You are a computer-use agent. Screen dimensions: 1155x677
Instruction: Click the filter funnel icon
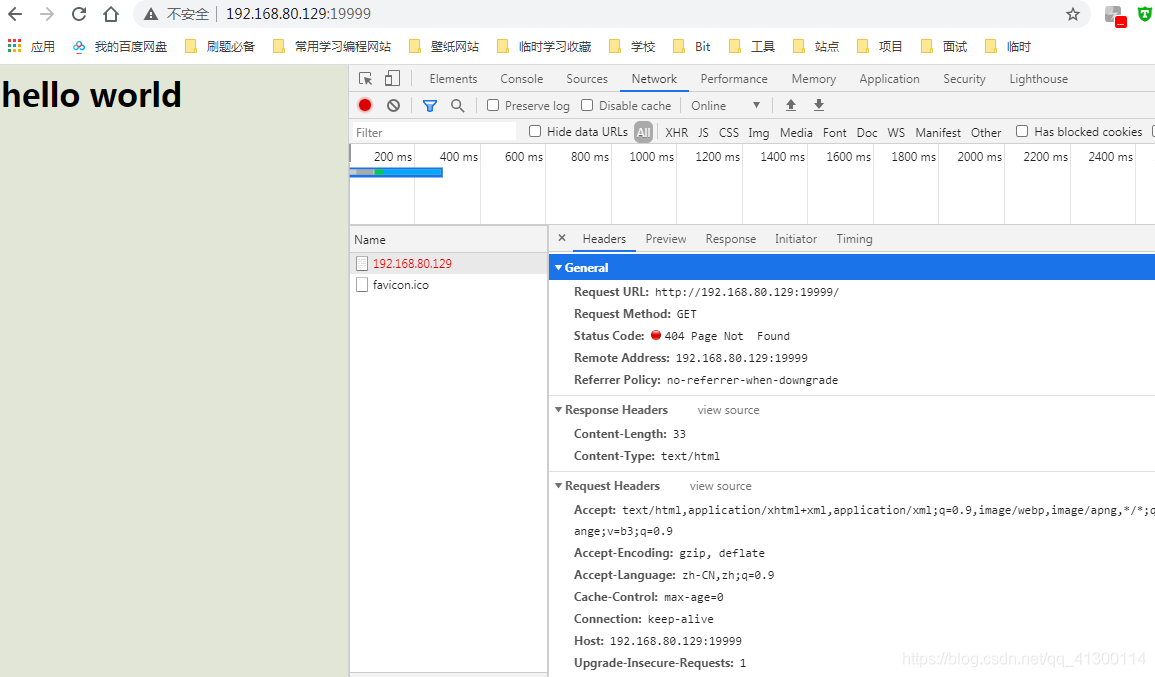point(430,105)
